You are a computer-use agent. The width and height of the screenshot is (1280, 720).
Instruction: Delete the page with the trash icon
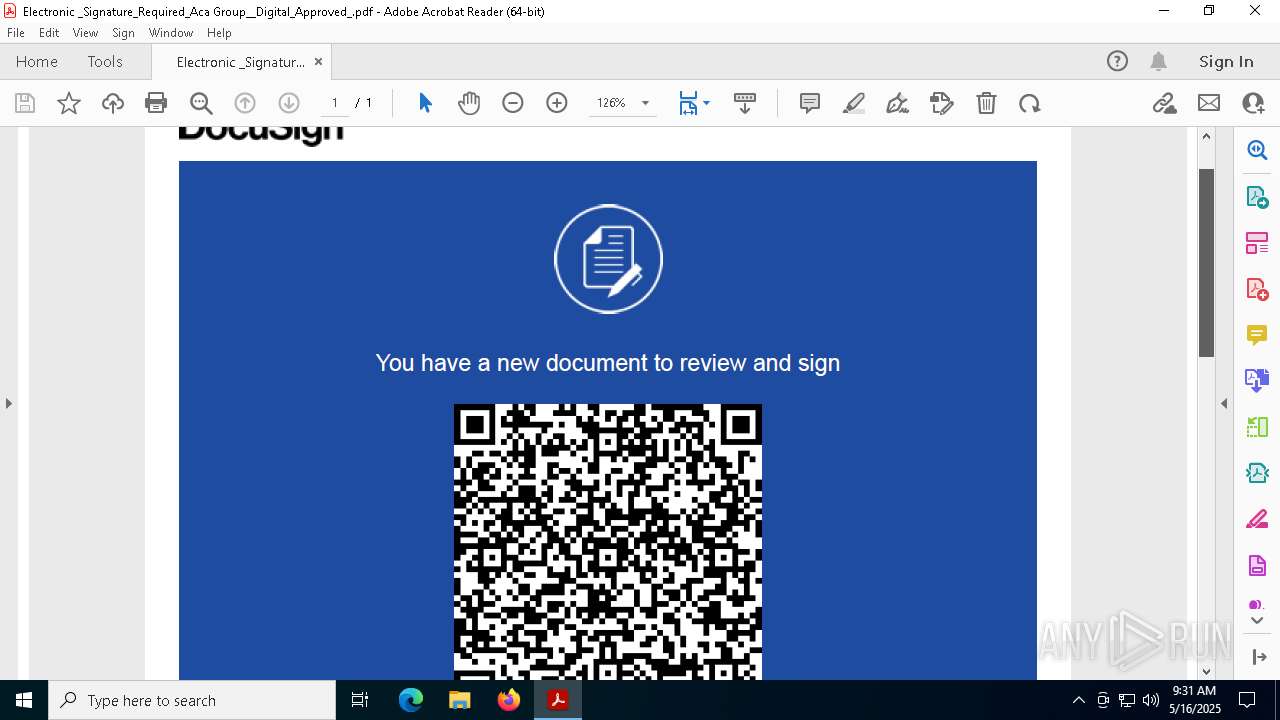coord(986,103)
